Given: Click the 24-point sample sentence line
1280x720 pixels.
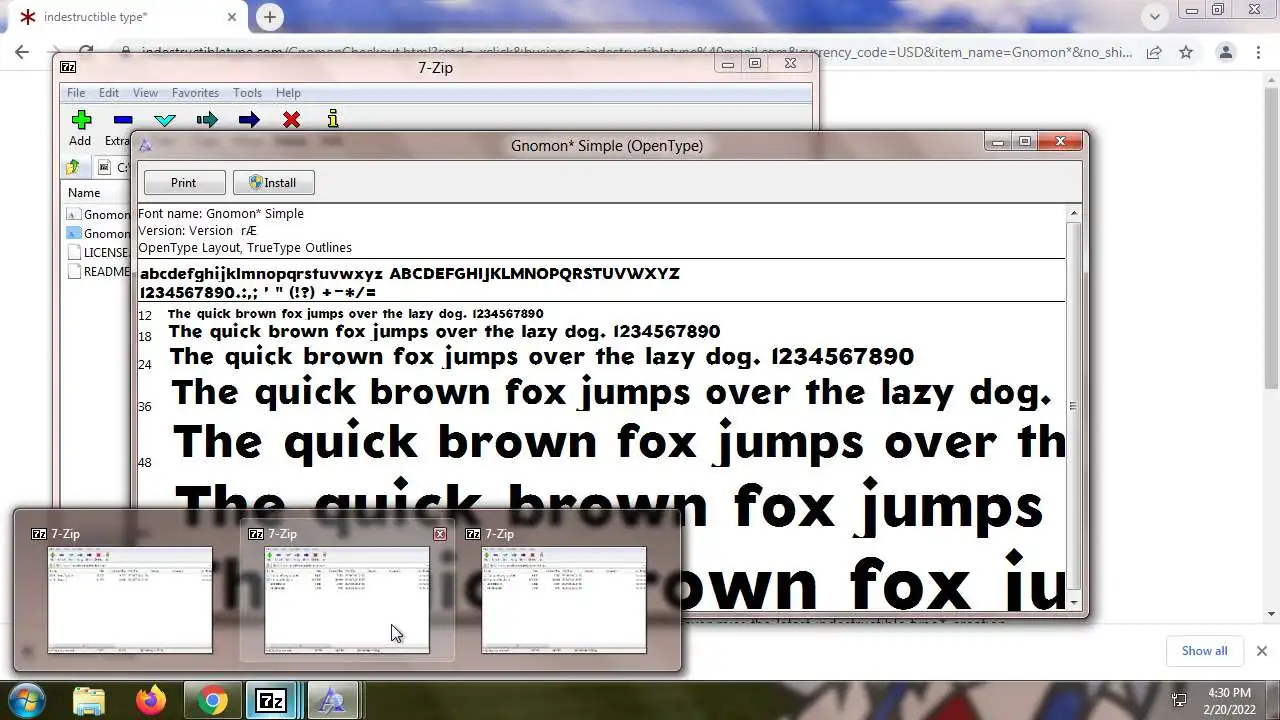Looking at the screenshot, I should tap(541, 357).
